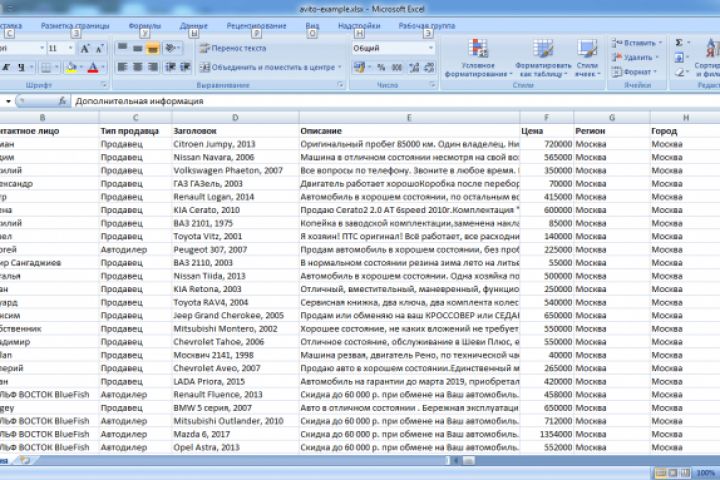Screen dimensions: 720x480
Task: Align cell text to the left
Action: point(122,67)
